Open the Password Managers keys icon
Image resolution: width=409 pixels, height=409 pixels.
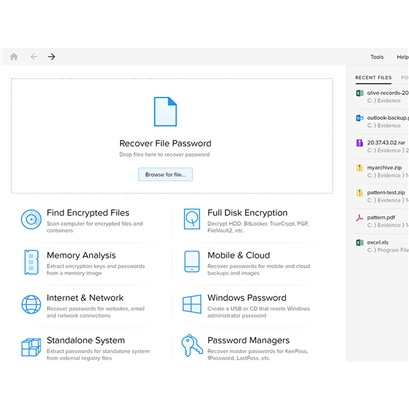coord(192,346)
